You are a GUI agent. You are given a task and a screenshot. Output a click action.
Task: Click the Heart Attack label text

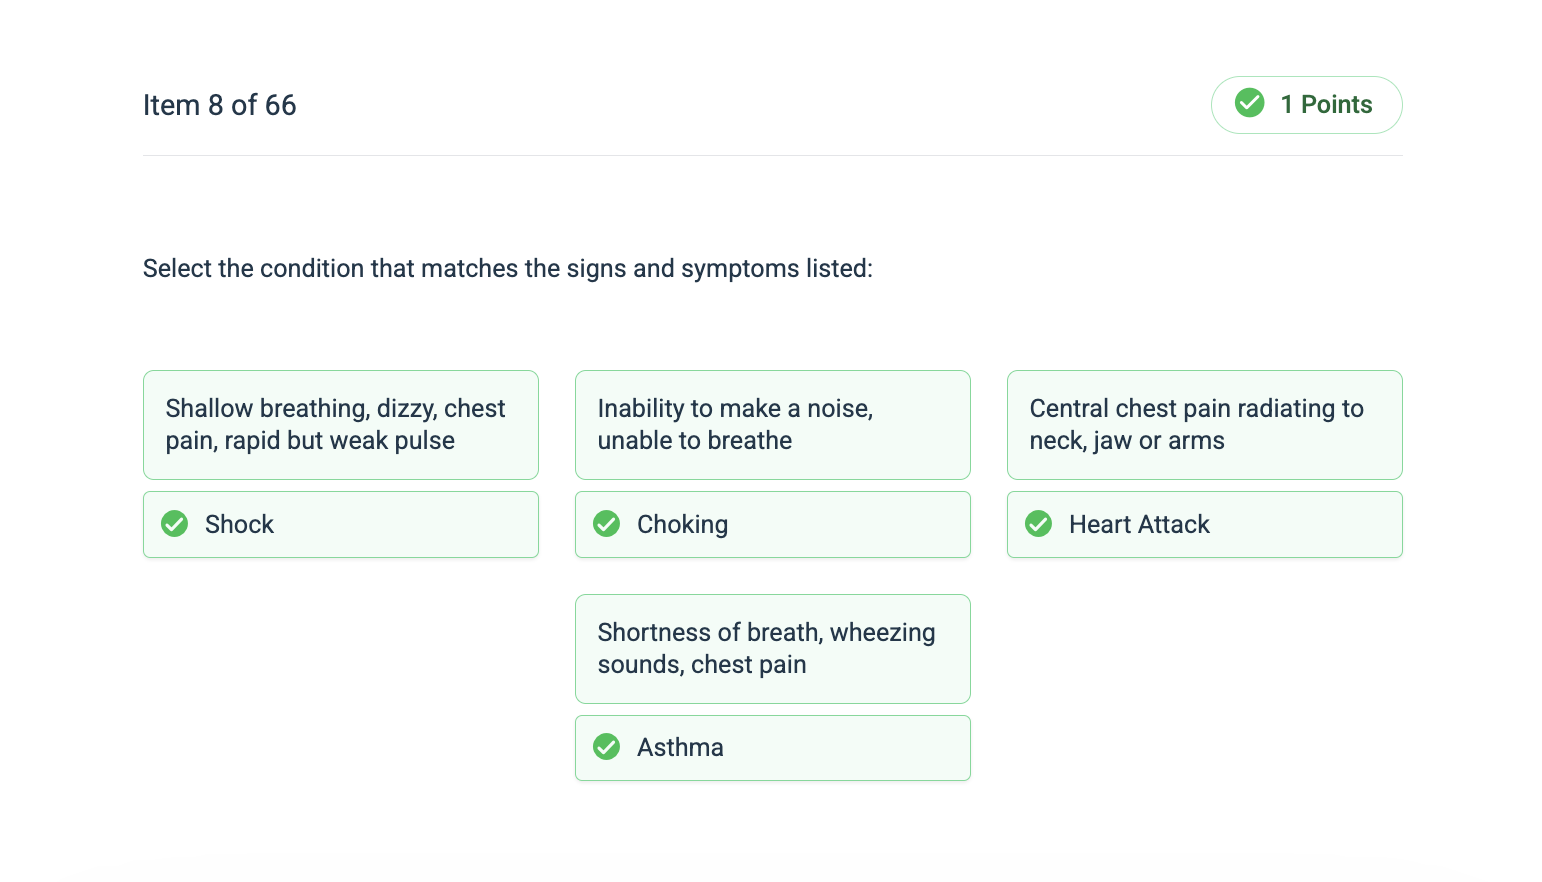1139,524
